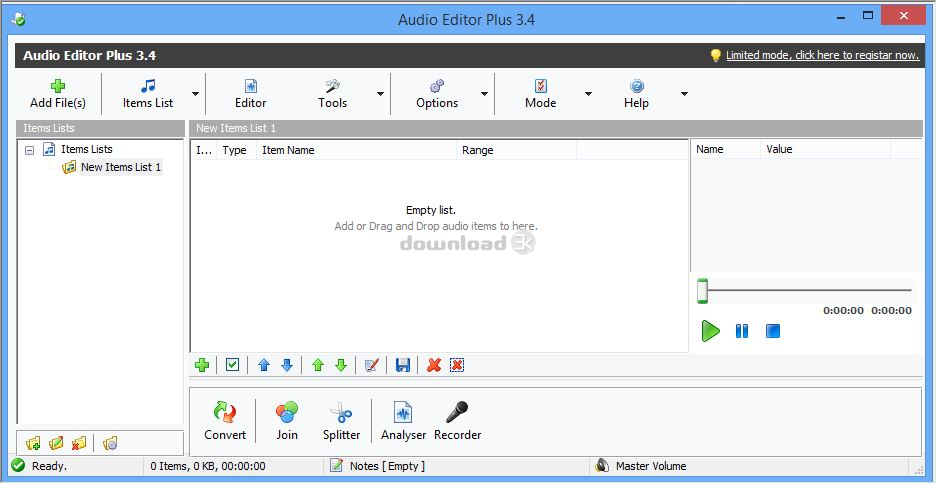Screen dimensions: 937x484
Task: Open the Editor from the toolbar
Action: (250, 94)
